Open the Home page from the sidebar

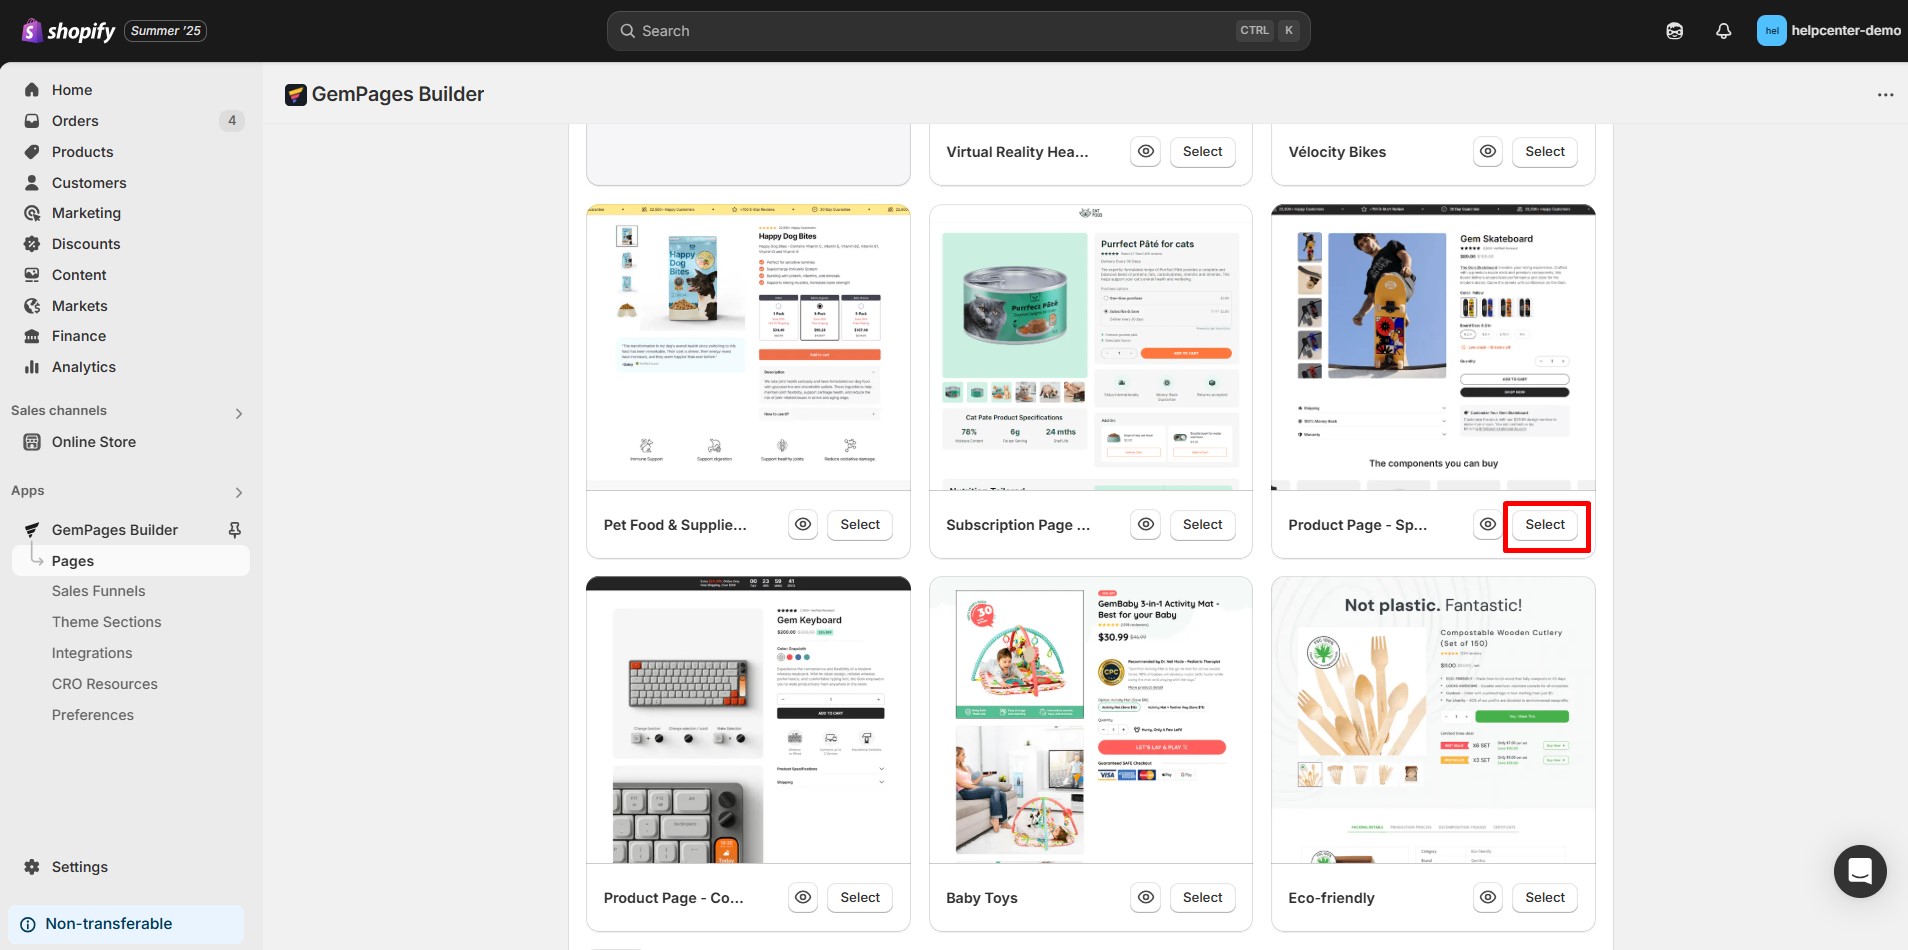[71, 90]
